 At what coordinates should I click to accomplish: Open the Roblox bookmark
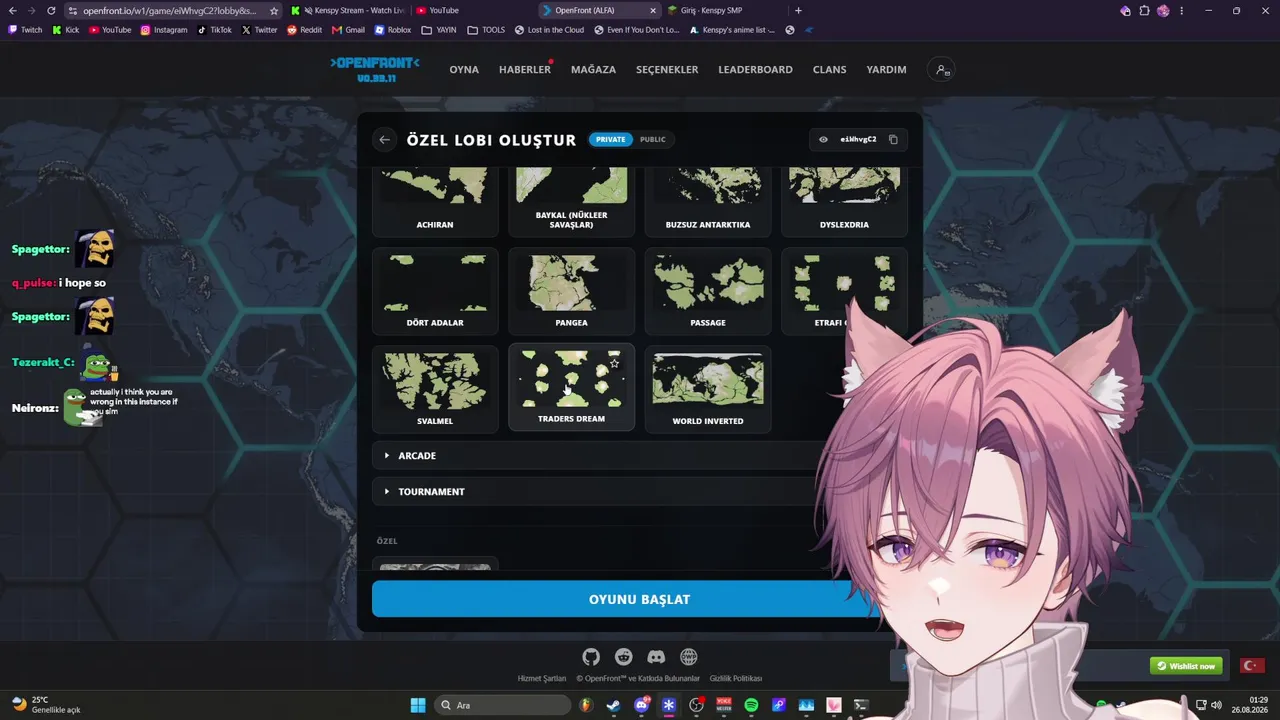[393, 30]
